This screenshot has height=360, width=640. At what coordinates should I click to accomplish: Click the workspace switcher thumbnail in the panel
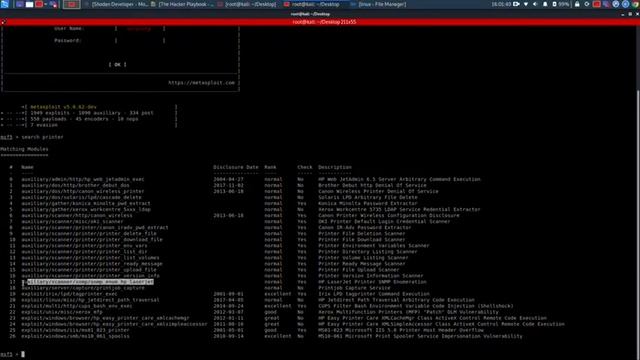point(71,4)
